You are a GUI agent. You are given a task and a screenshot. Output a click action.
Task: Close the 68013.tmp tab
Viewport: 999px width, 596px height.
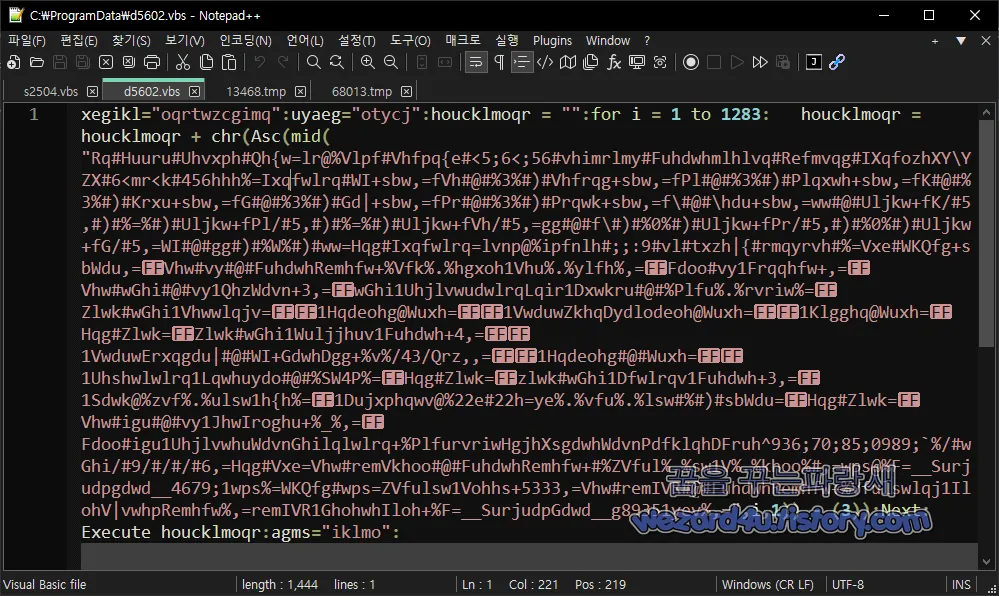coord(406,92)
